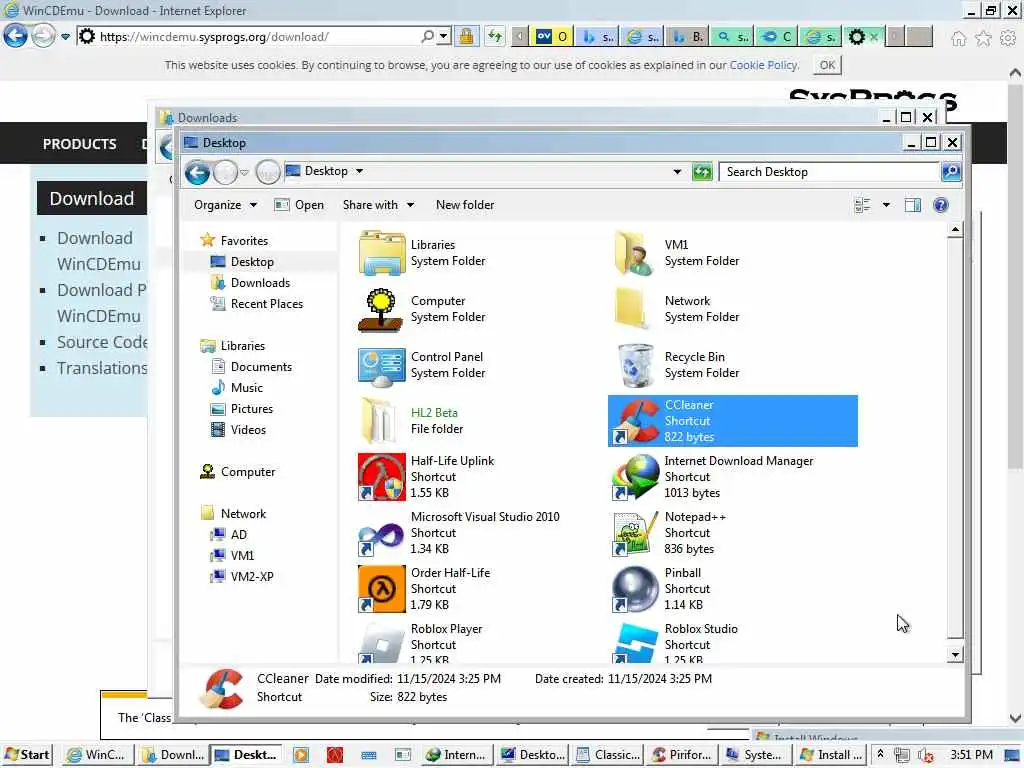The width and height of the screenshot is (1024, 768).
Task: Click the Back button in Desktop window
Action: pyautogui.click(x=197, y=172)
